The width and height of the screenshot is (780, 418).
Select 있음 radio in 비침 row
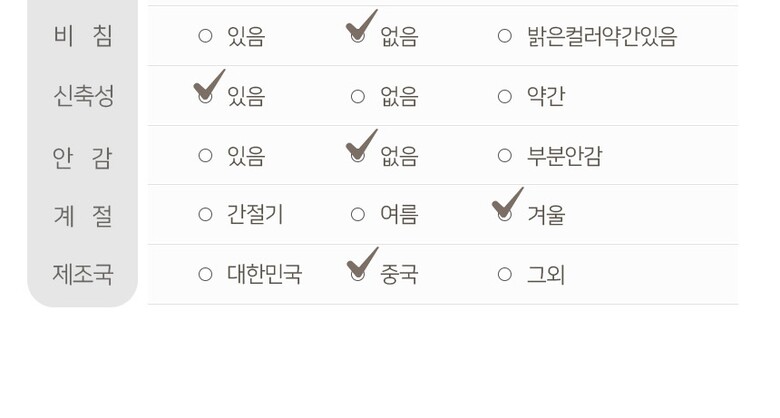[205, 37]
